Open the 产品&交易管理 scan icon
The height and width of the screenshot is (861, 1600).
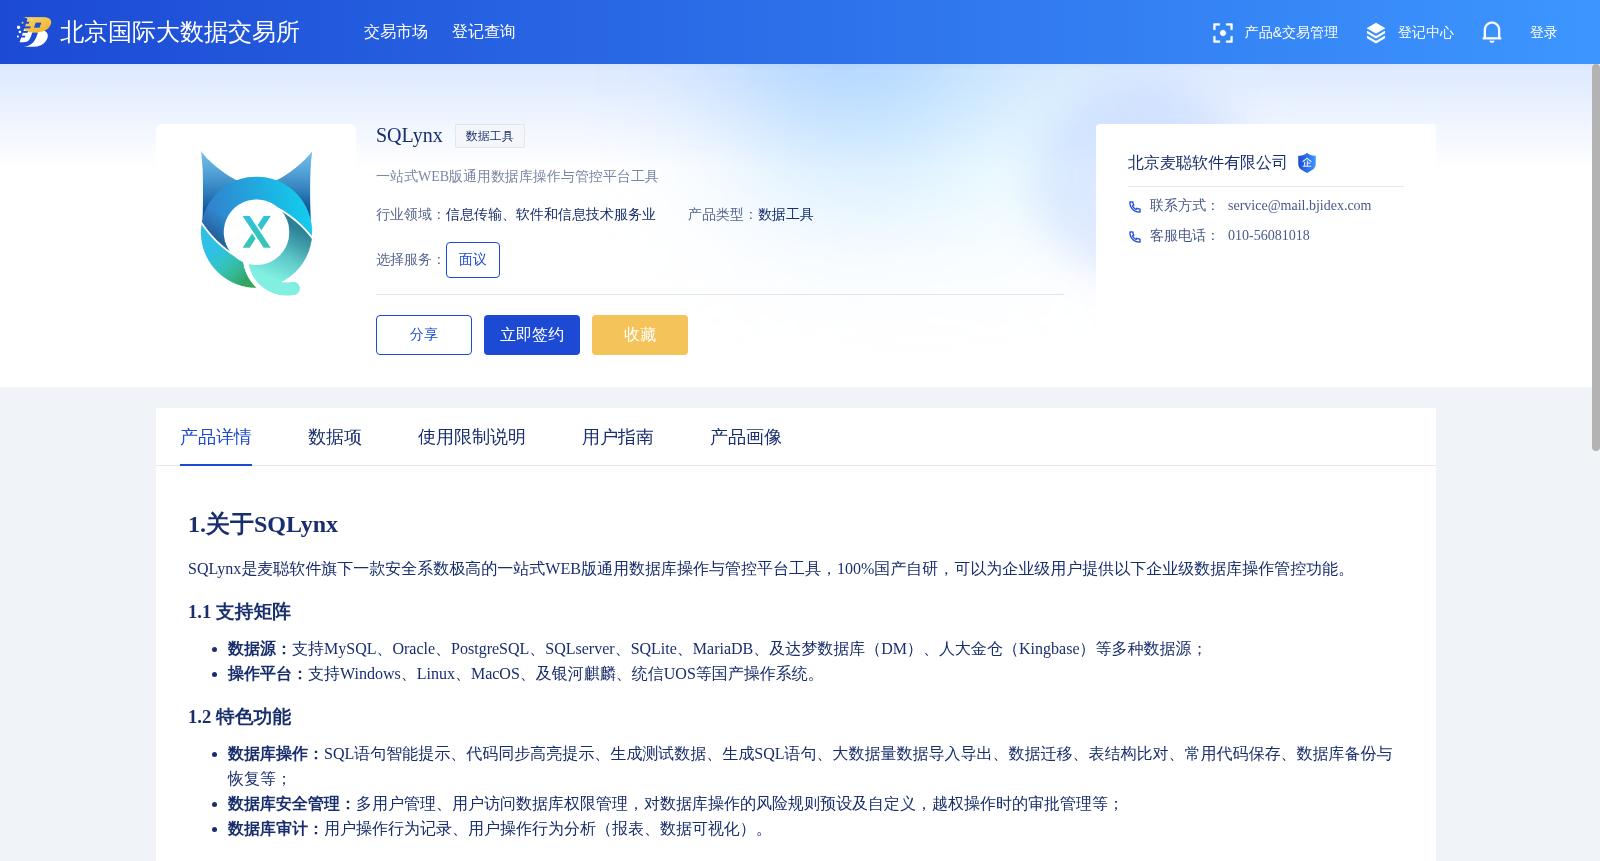pos(1222,33)
